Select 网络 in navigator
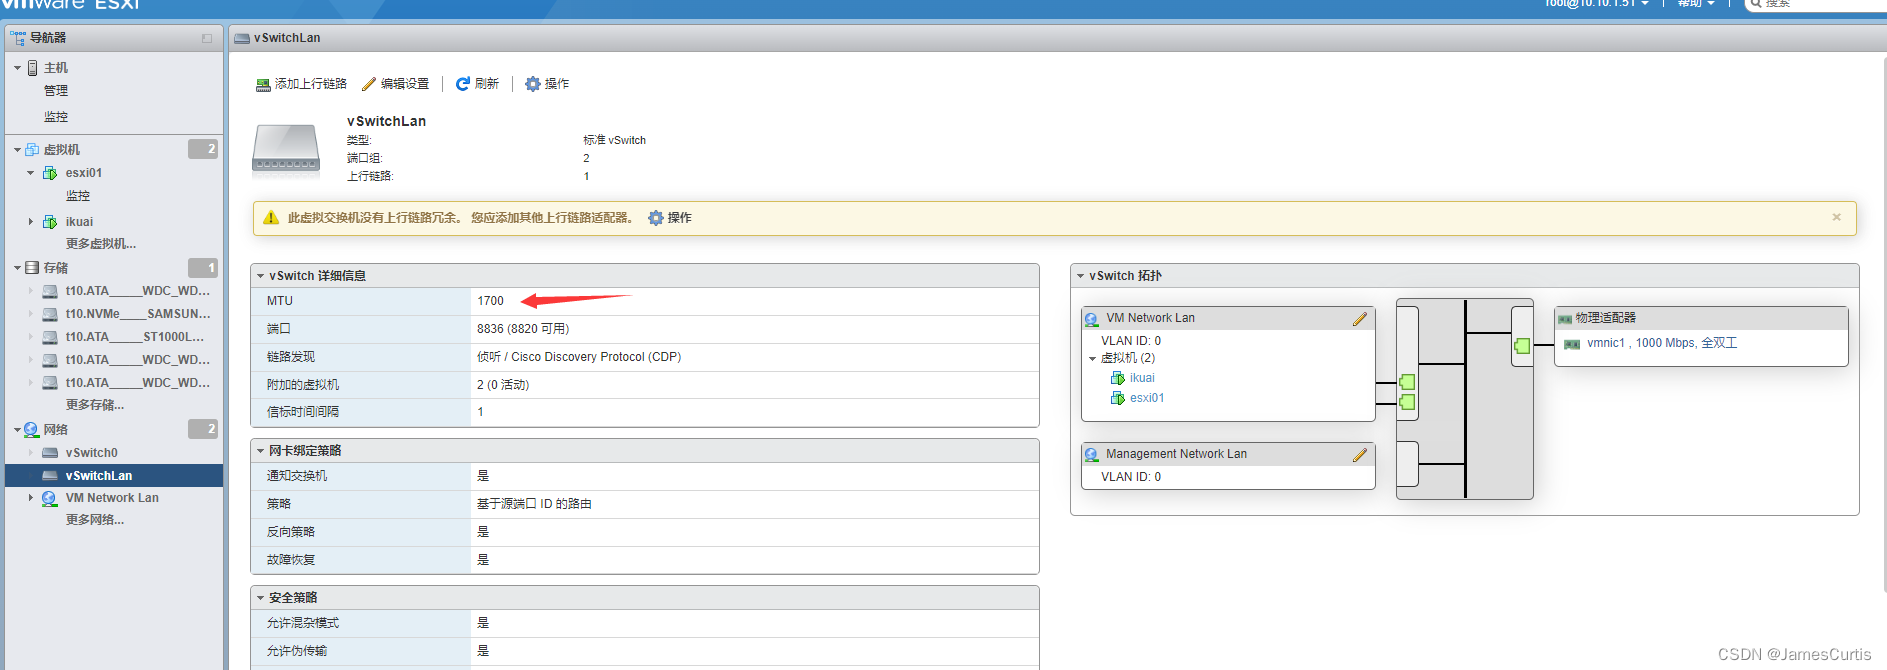The width and height of the screenshot is (1887, 670). 56,430
